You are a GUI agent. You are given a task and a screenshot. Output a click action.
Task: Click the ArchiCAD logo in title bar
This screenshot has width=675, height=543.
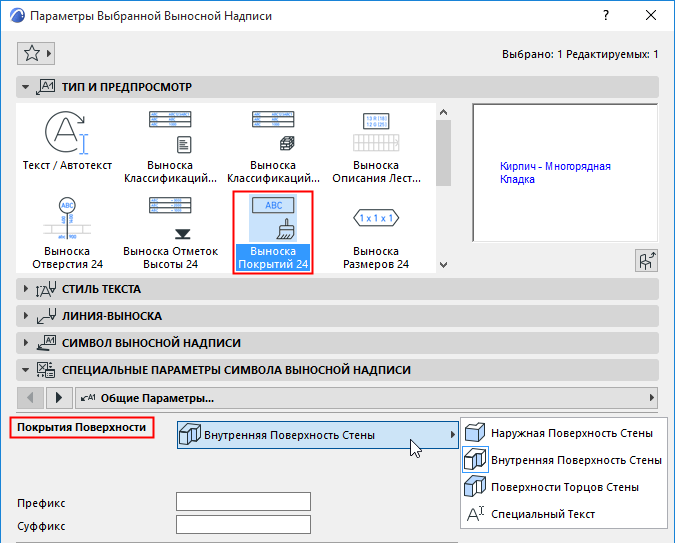point(17,16)
